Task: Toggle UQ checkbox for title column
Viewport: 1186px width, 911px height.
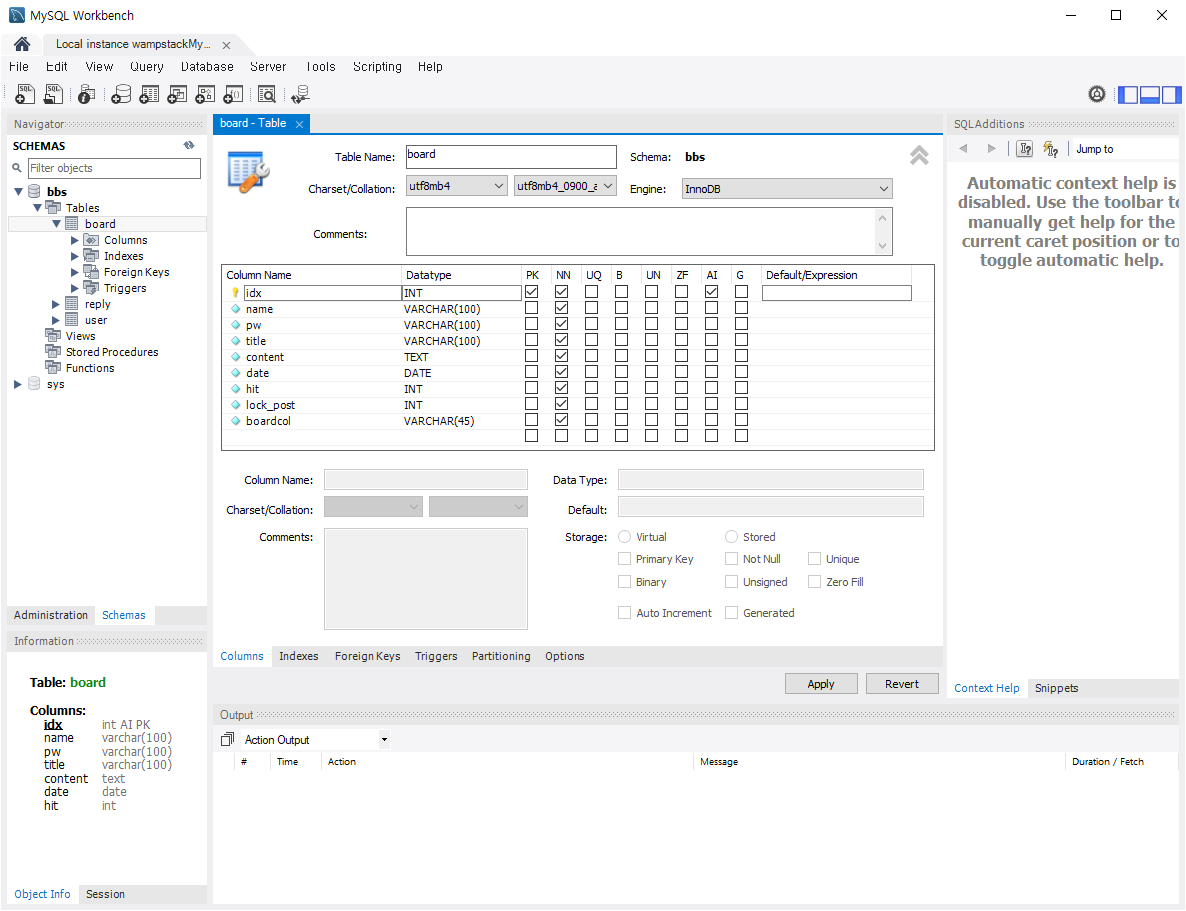Action: coord(591,340)
